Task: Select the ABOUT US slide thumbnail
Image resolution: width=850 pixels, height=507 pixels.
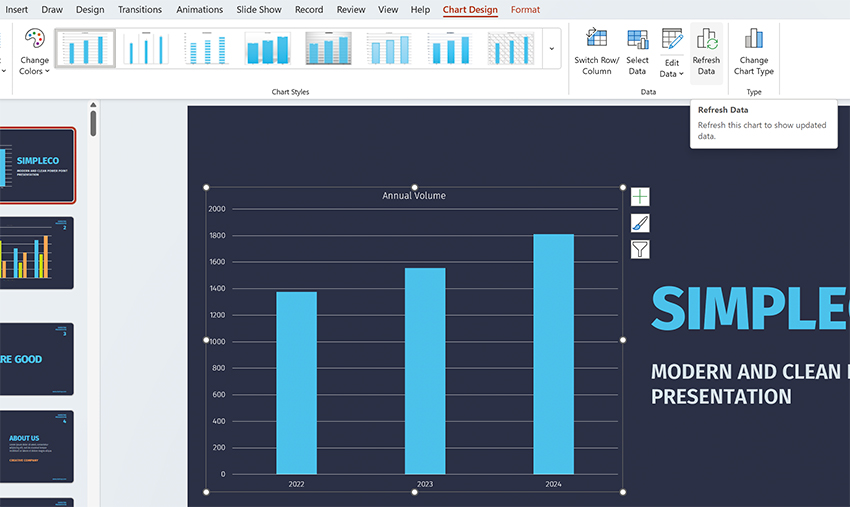Action: pos(37,446)
